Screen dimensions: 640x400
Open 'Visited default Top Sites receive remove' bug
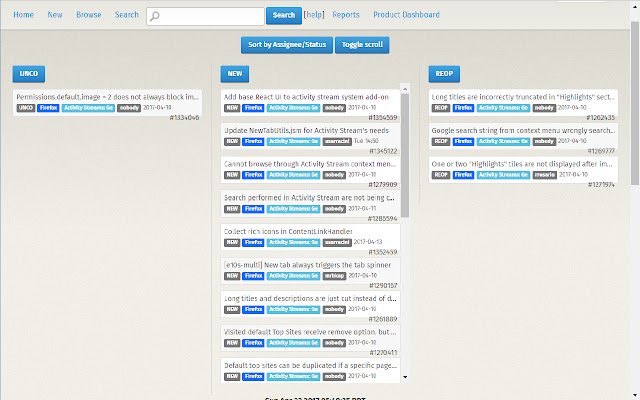310,332
